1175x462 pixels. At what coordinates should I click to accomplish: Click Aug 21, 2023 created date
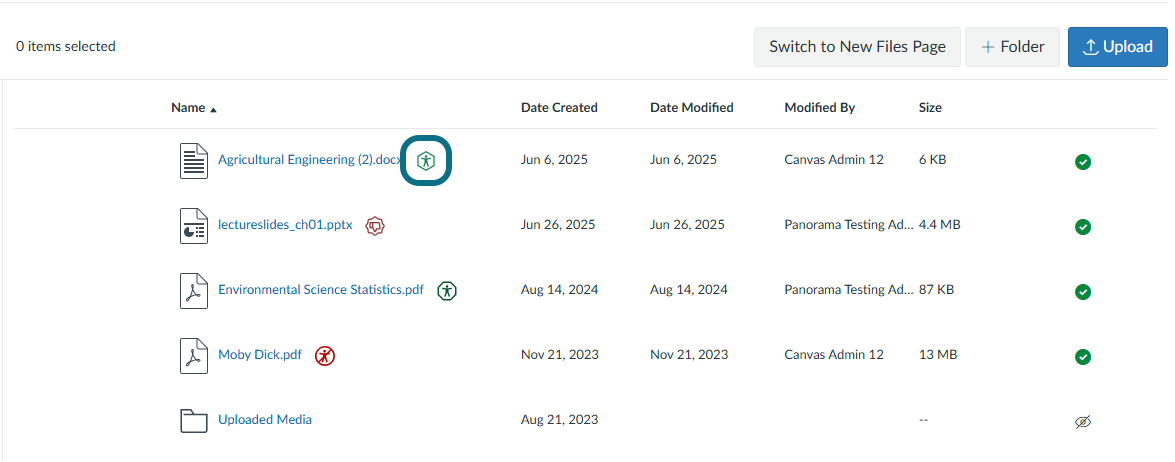coord(560,420)
